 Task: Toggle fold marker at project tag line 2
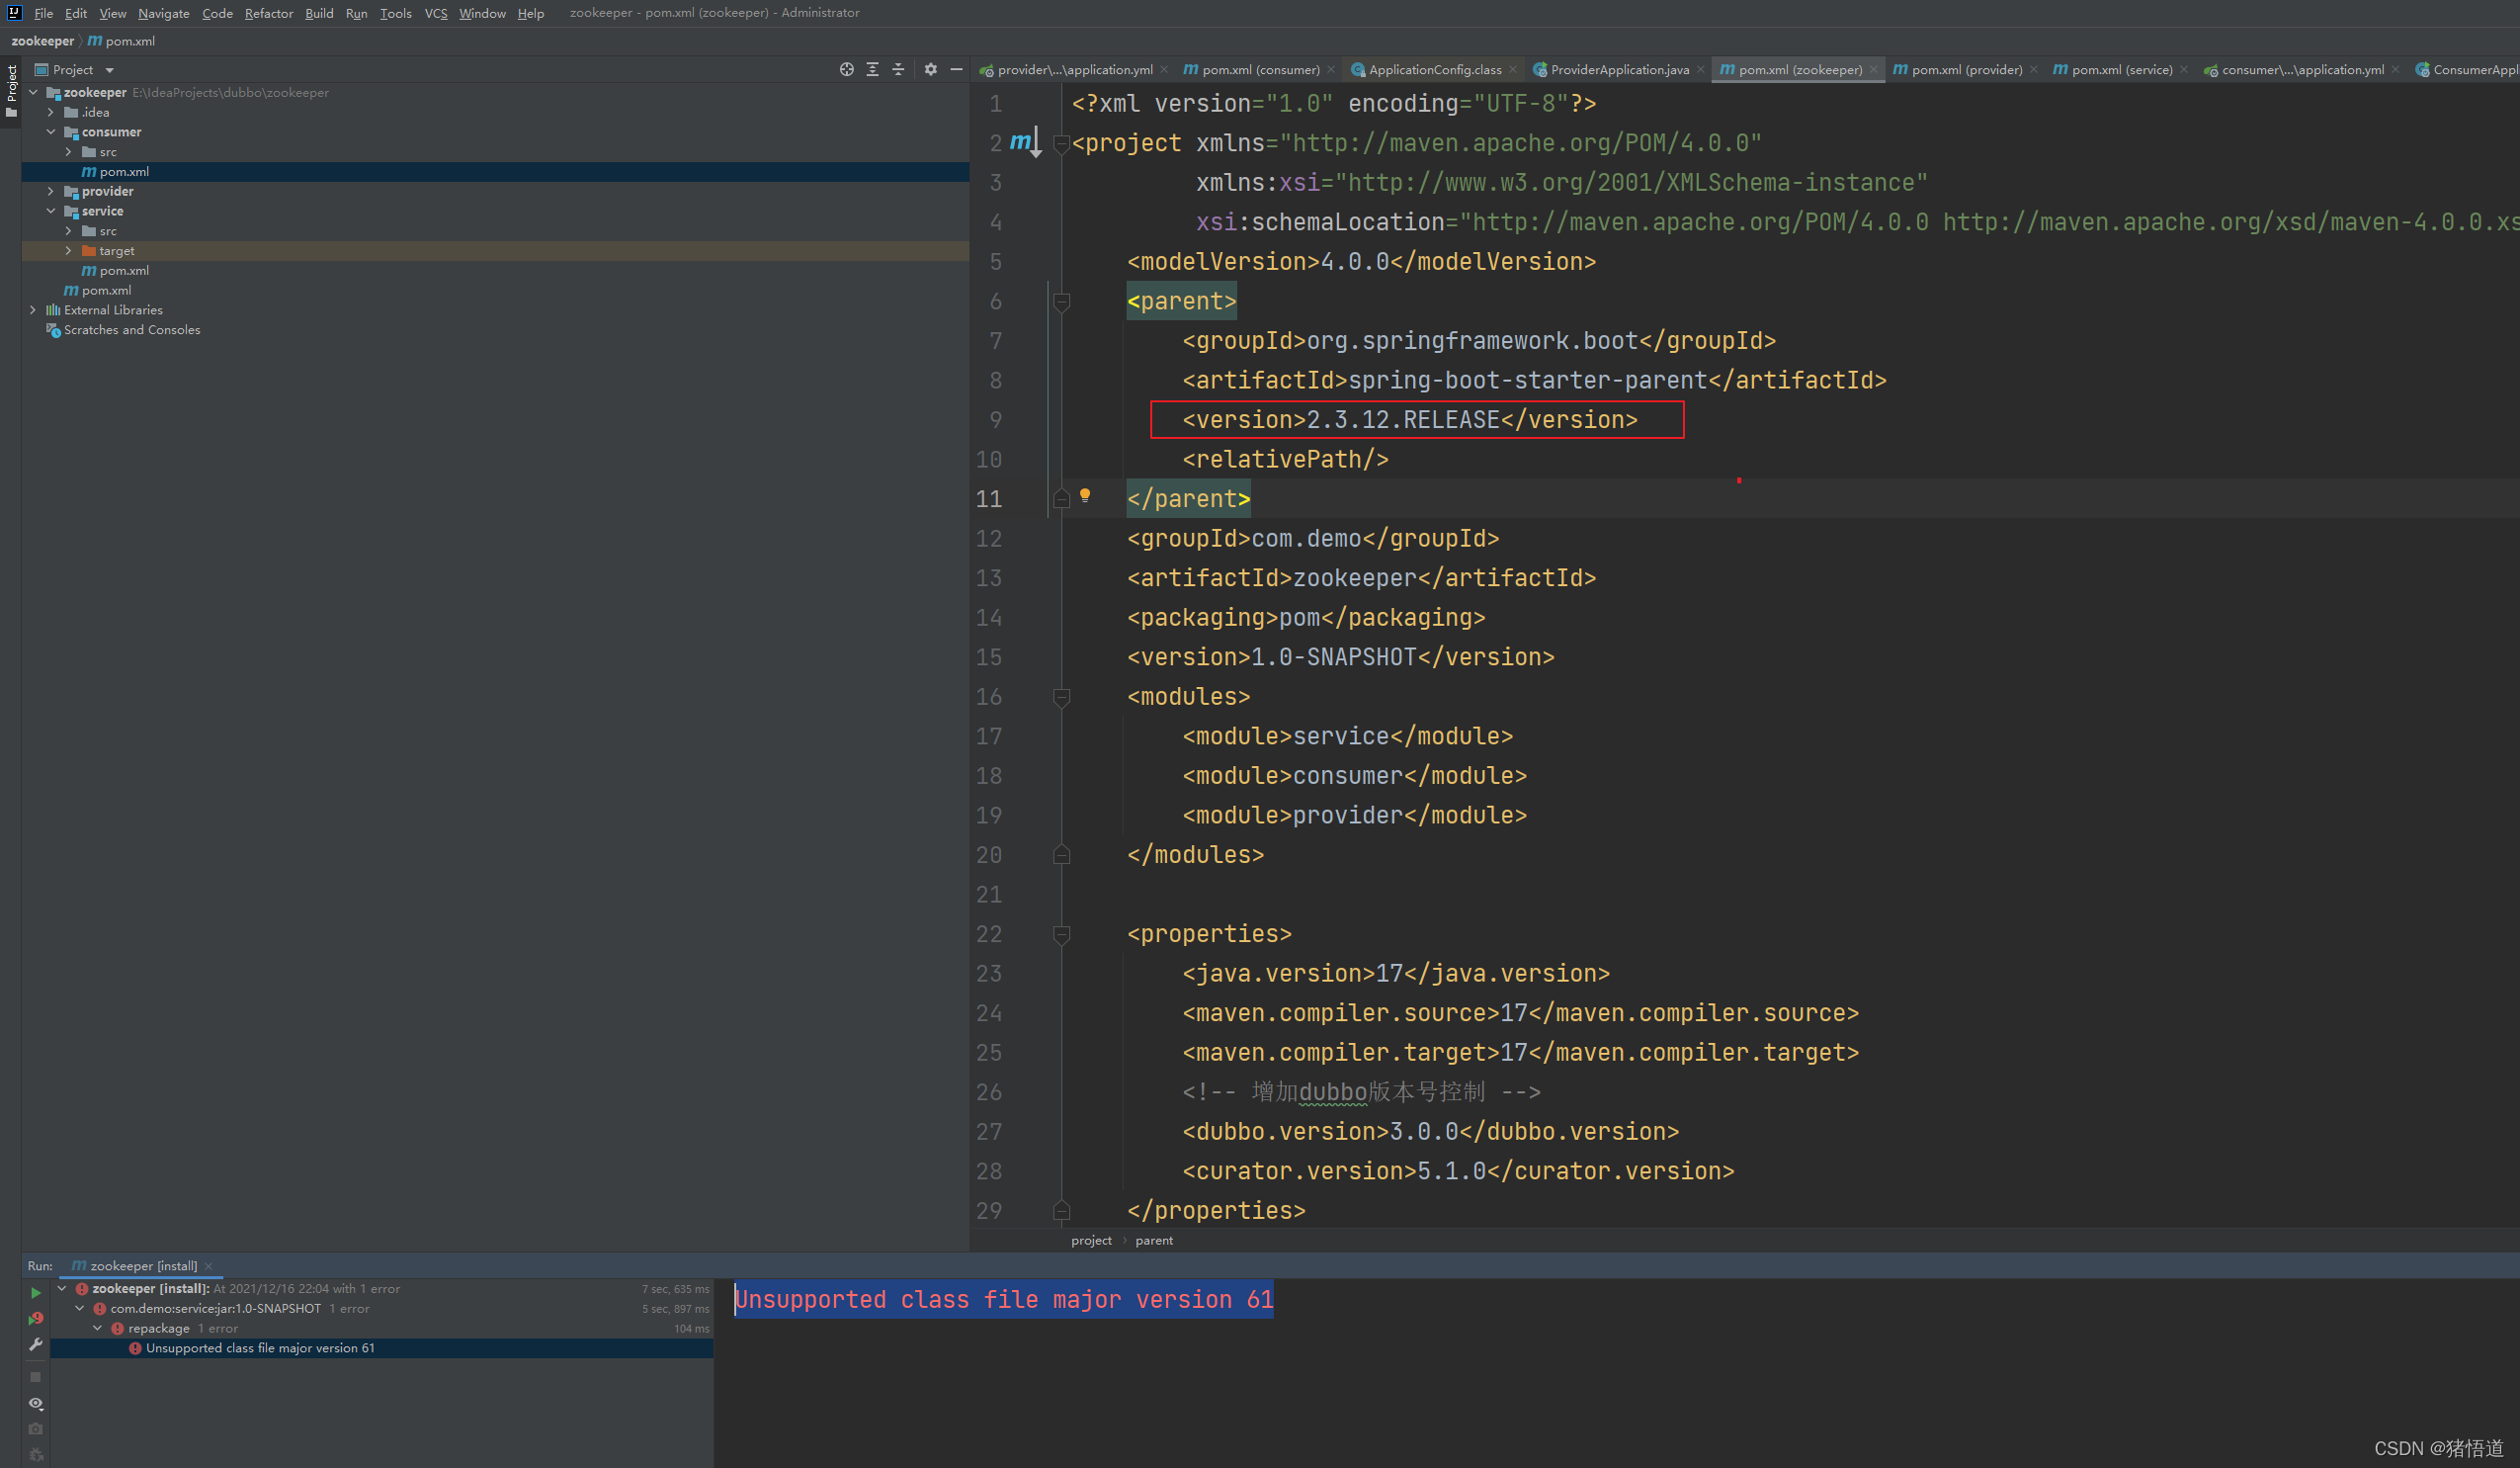(x=1062, y=143)
